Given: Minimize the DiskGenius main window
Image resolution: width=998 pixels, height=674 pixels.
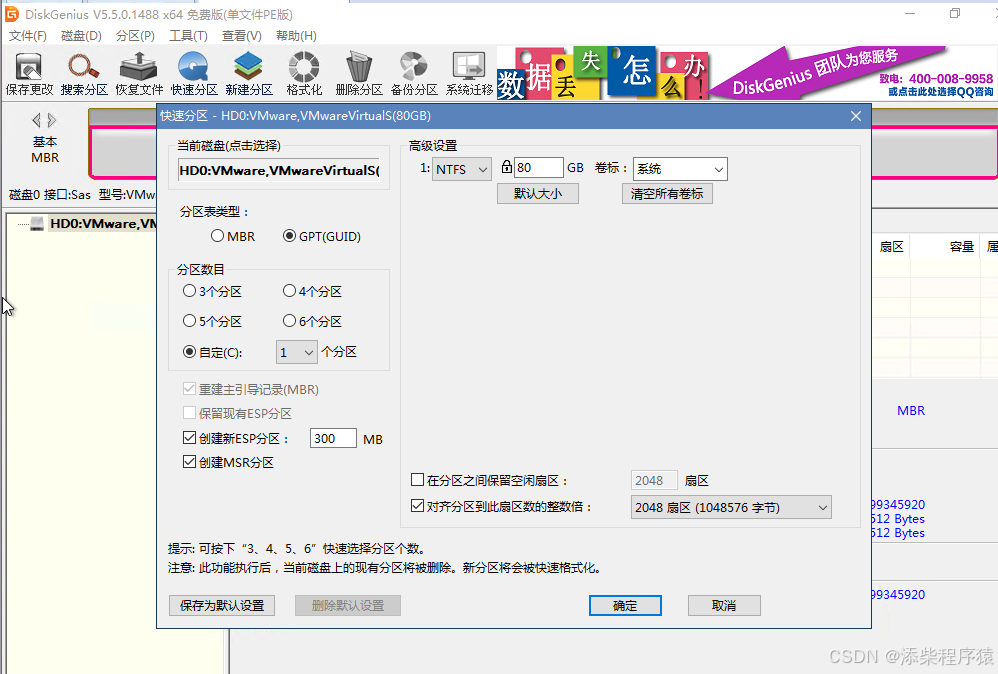Looking at the screenshot, I should click(910, 13).
